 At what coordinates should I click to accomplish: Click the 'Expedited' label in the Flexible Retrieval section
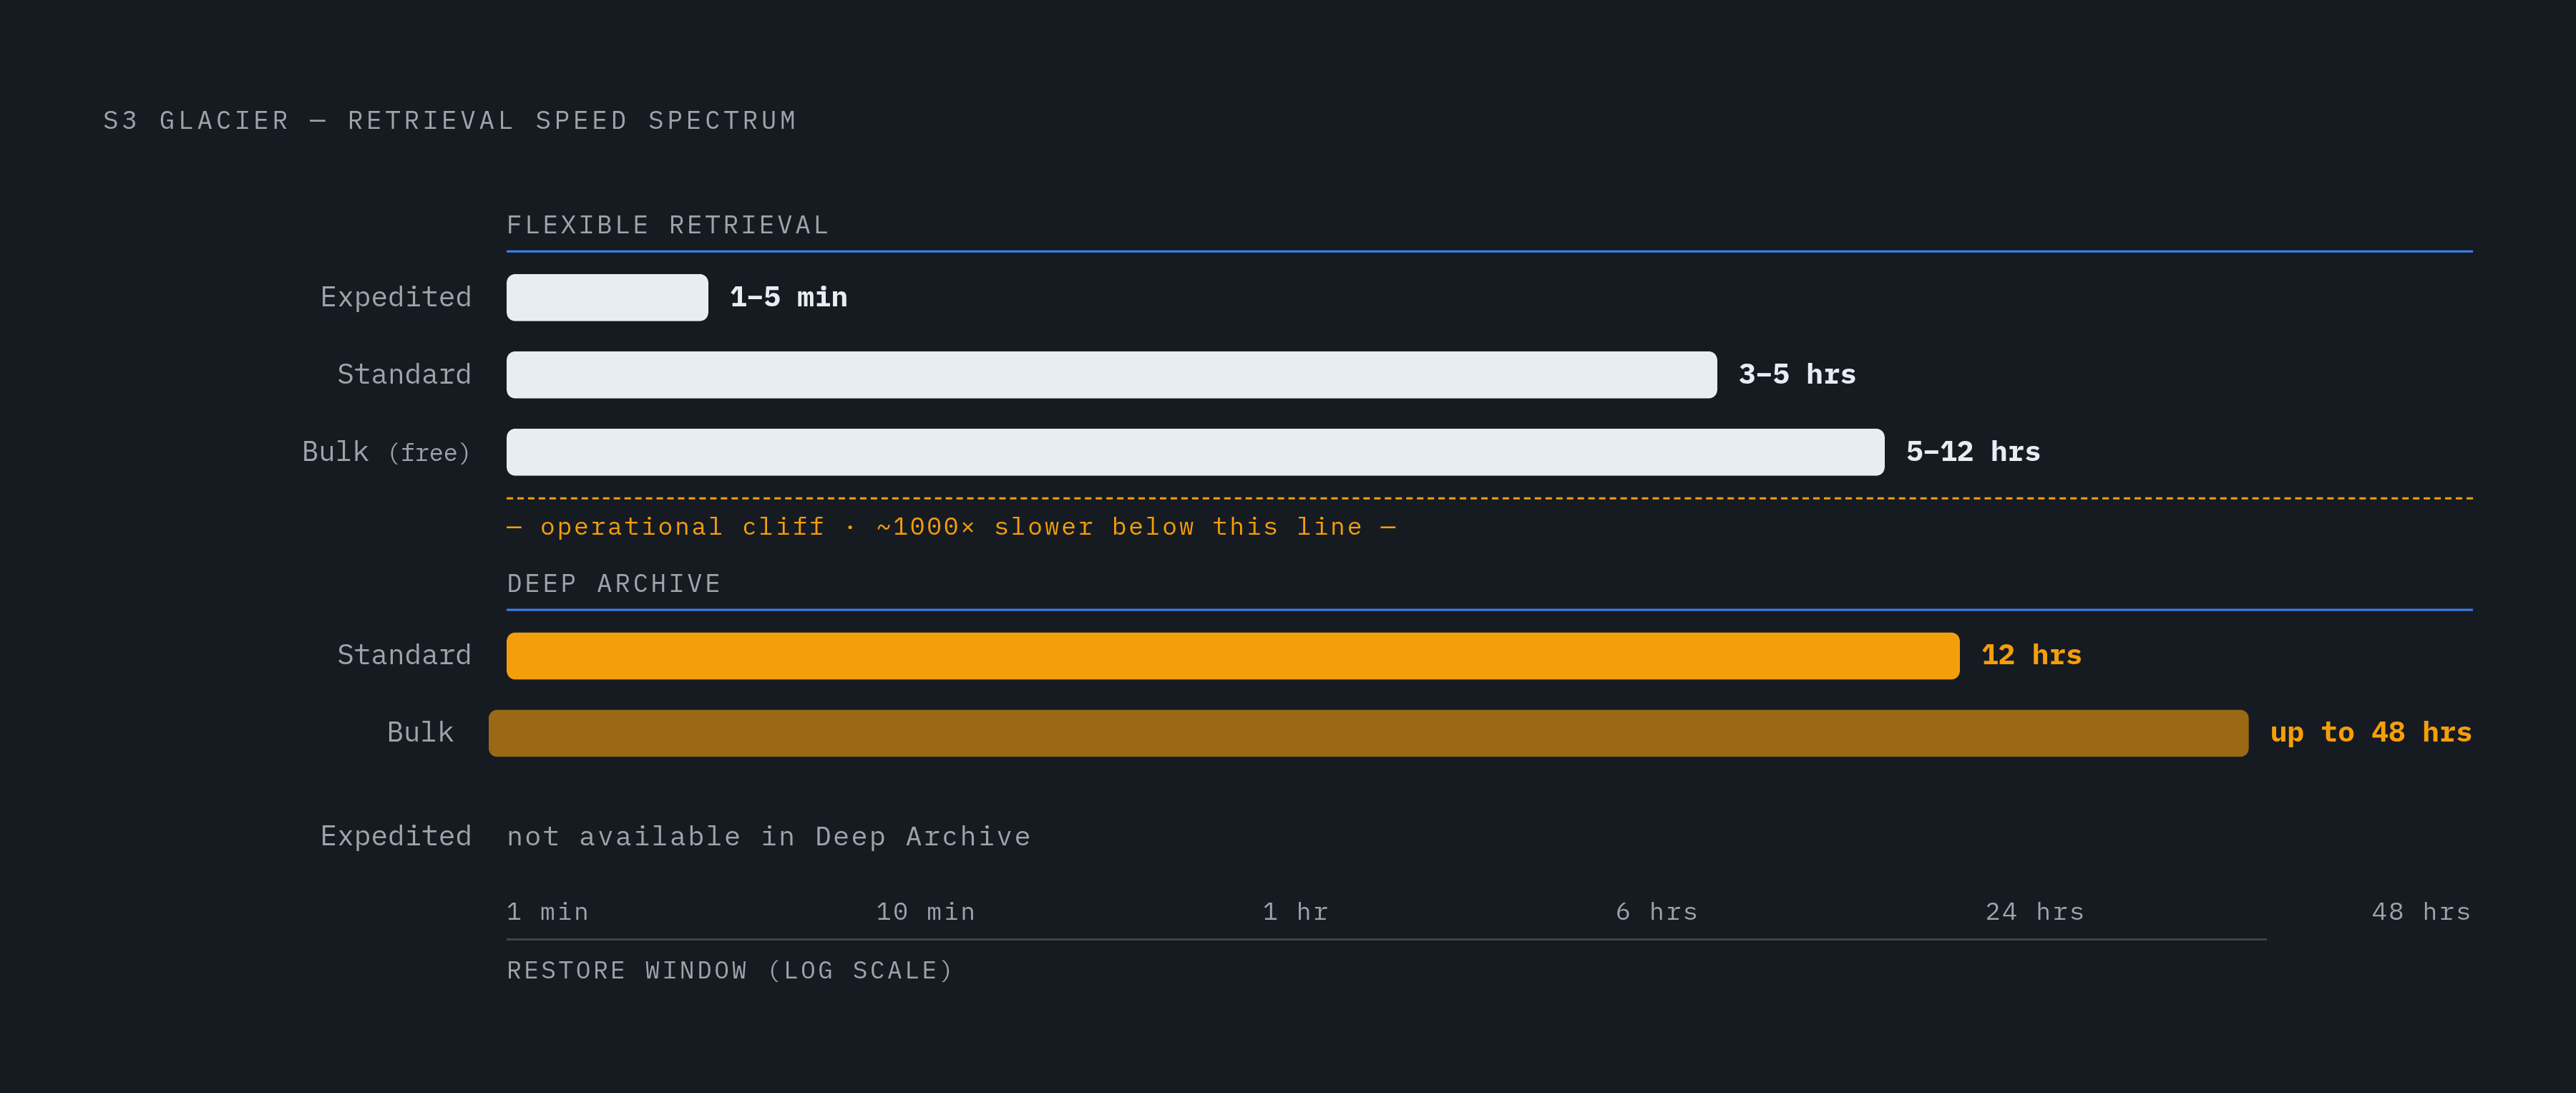pos(396,297)
